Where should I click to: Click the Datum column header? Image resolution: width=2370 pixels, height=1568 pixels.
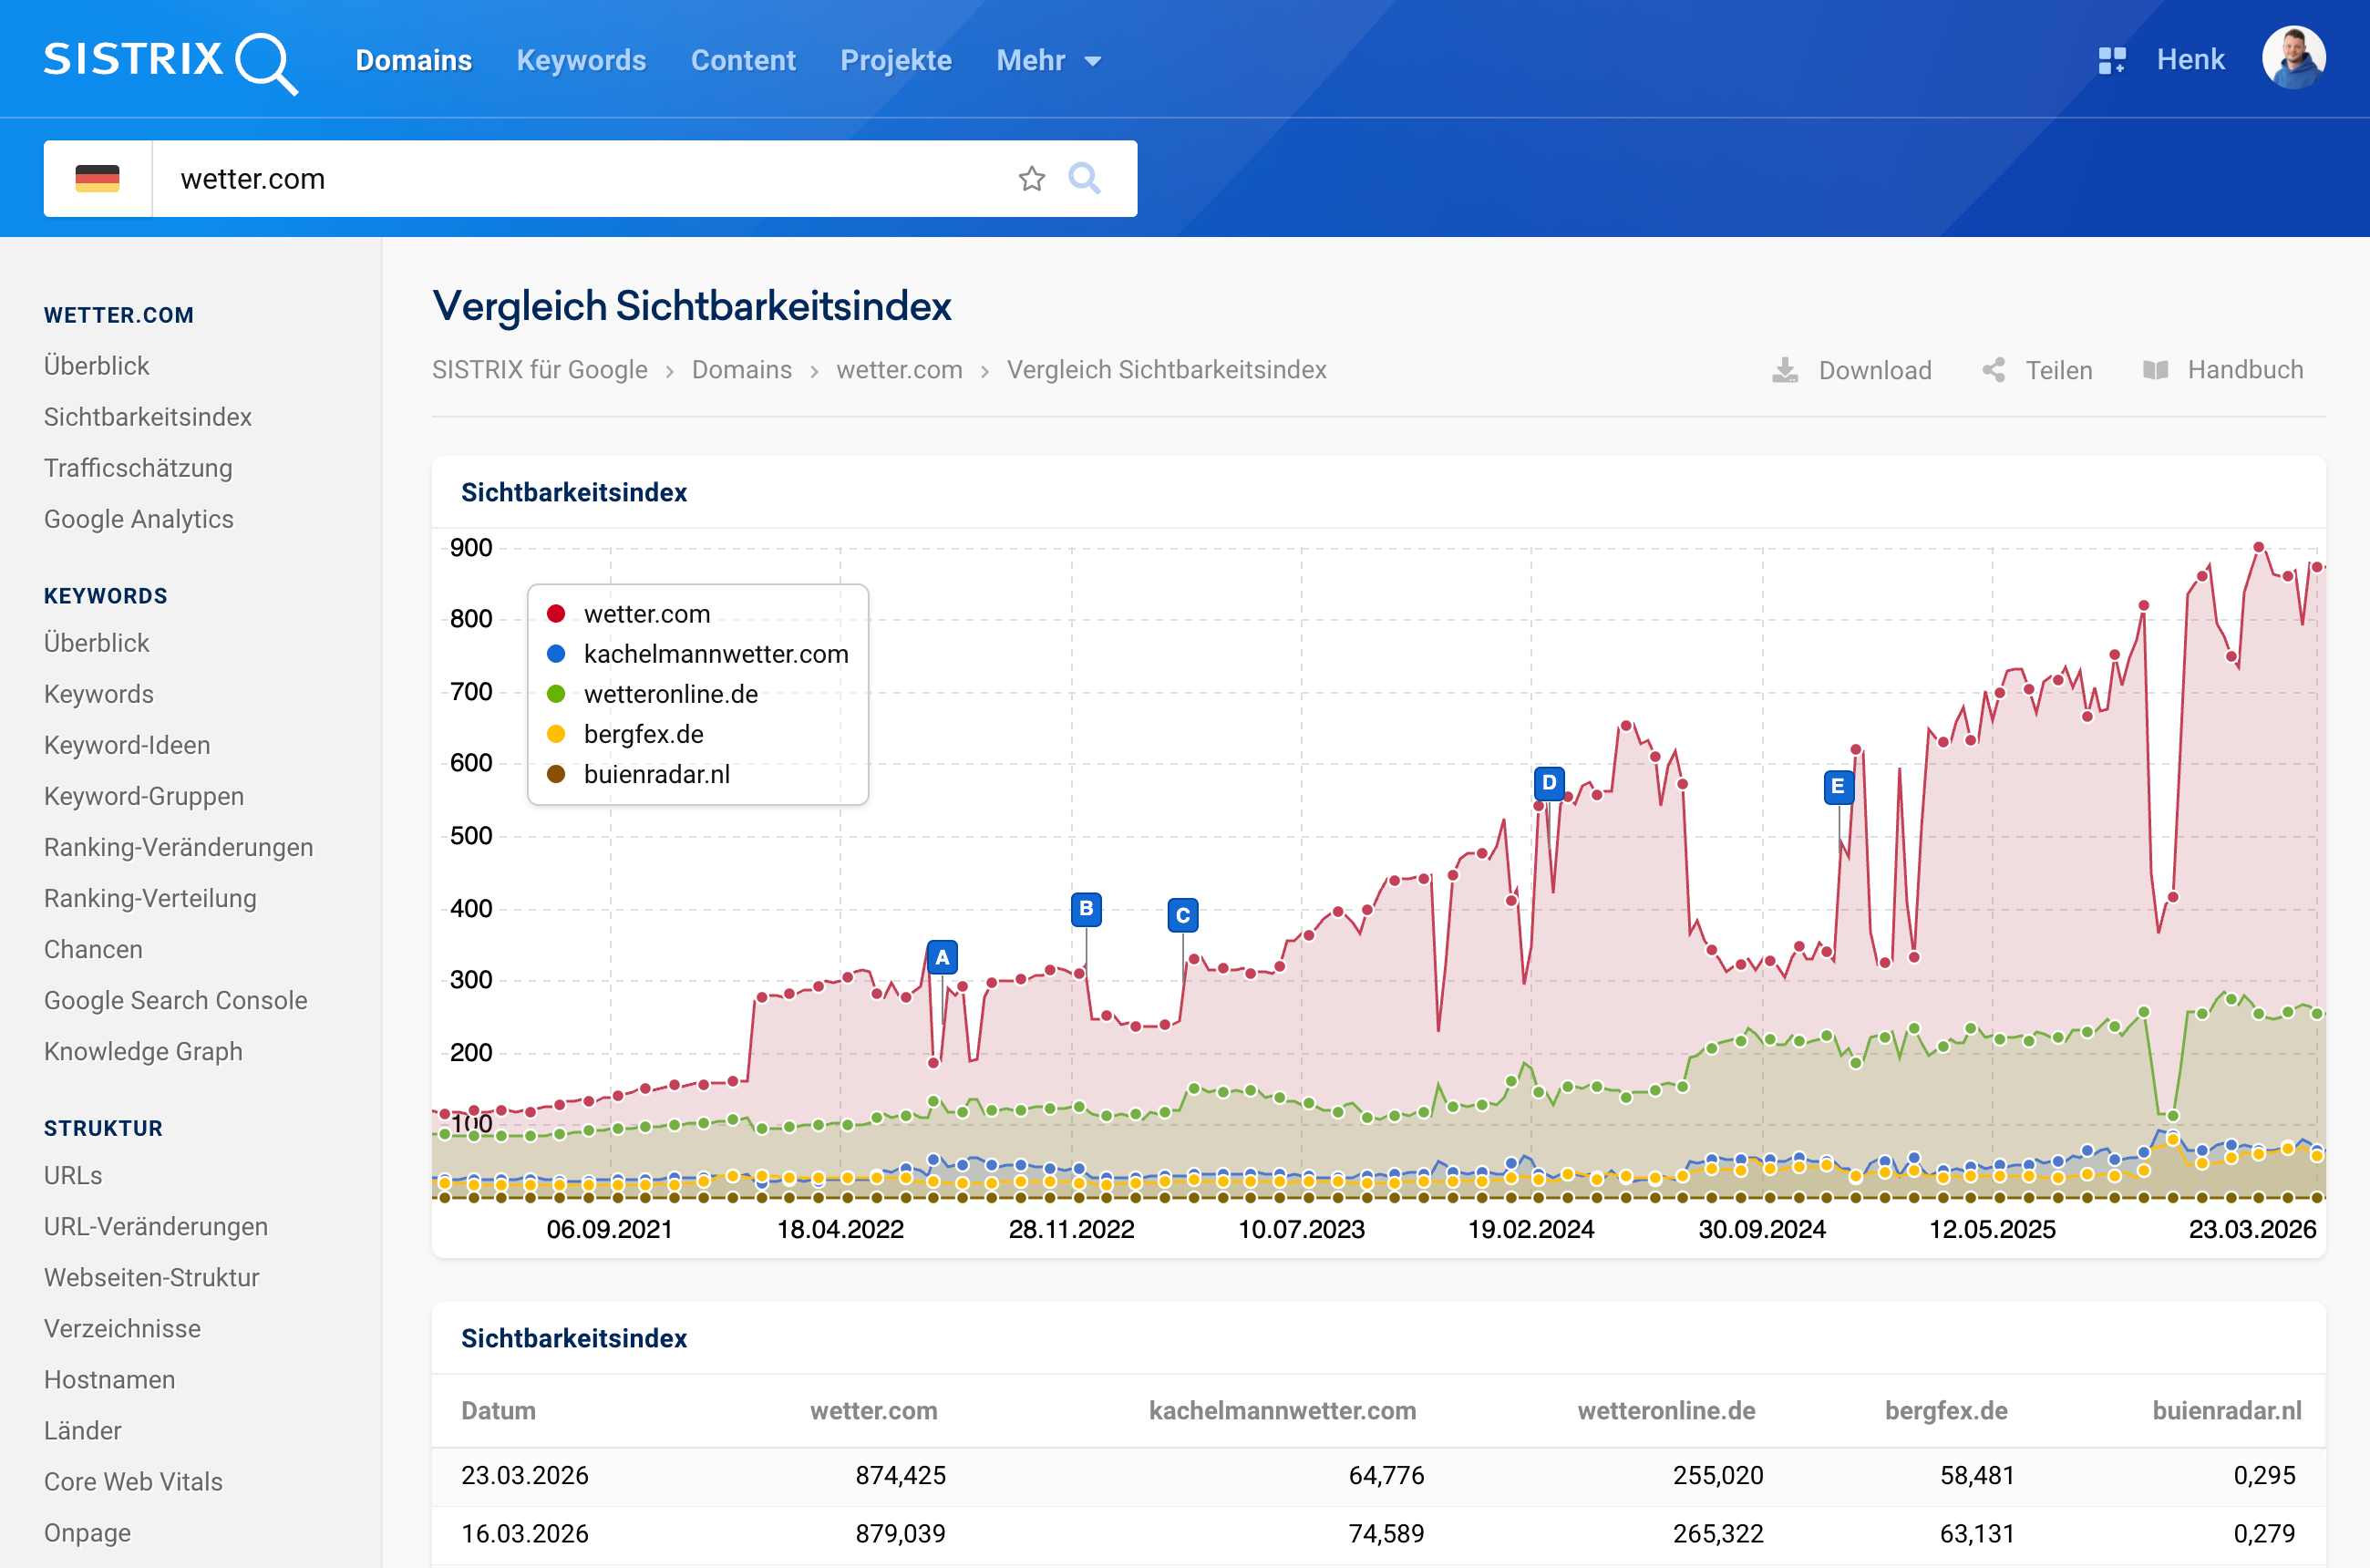pyautogui.click(x=498, y=1411)
